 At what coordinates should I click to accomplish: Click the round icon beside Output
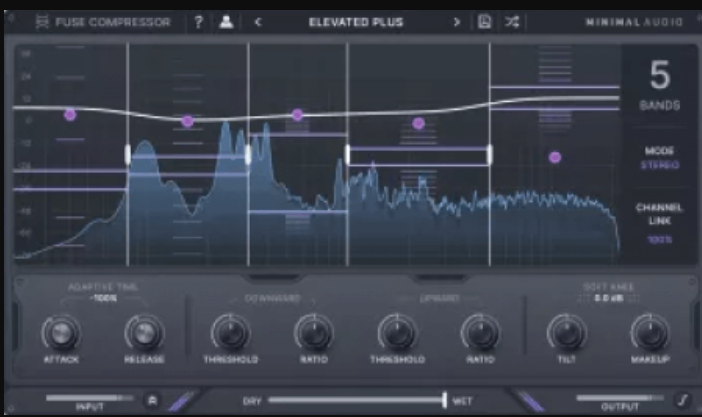[x=684, y=399]
